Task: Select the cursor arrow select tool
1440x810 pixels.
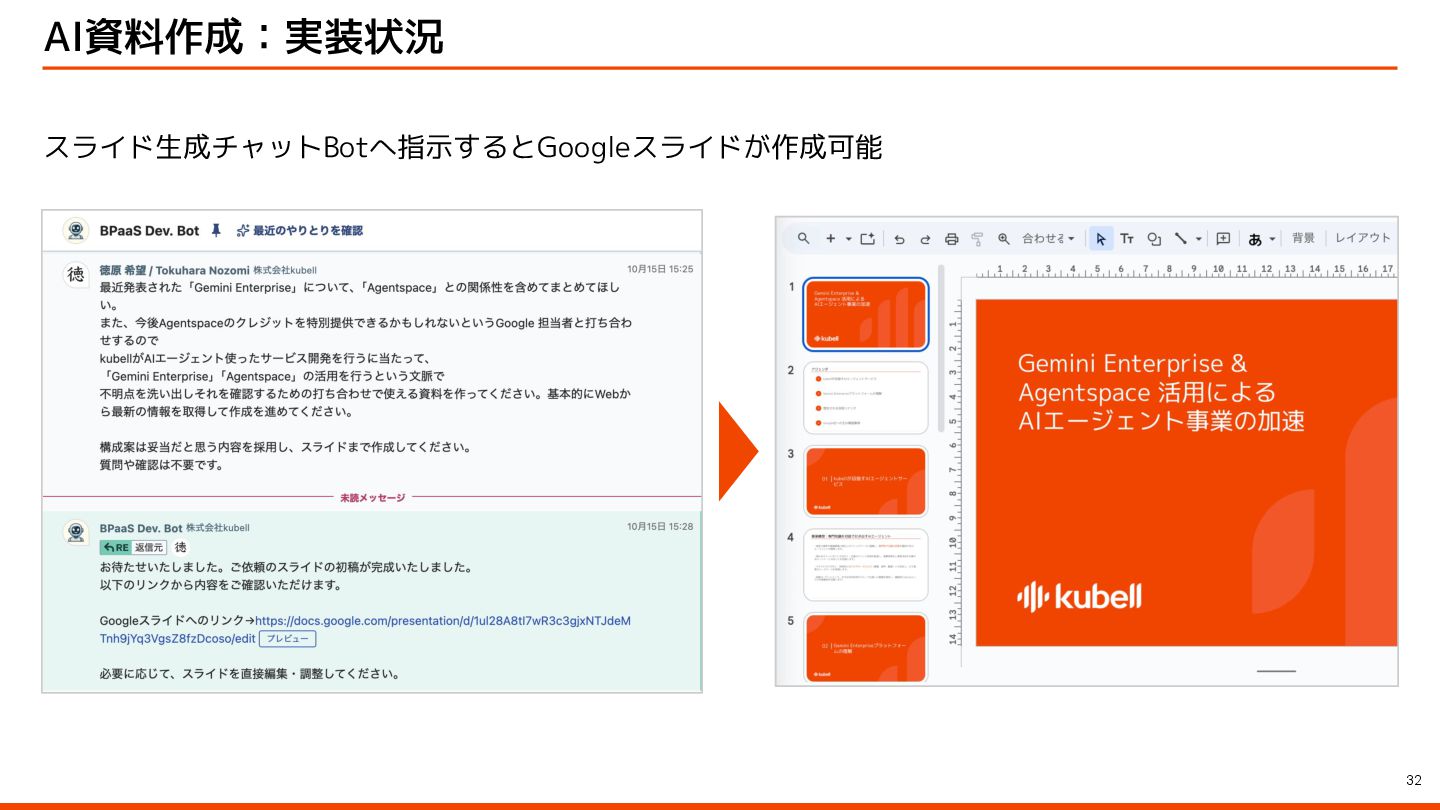Action: pyautogui.click(x=1100, y=238)
